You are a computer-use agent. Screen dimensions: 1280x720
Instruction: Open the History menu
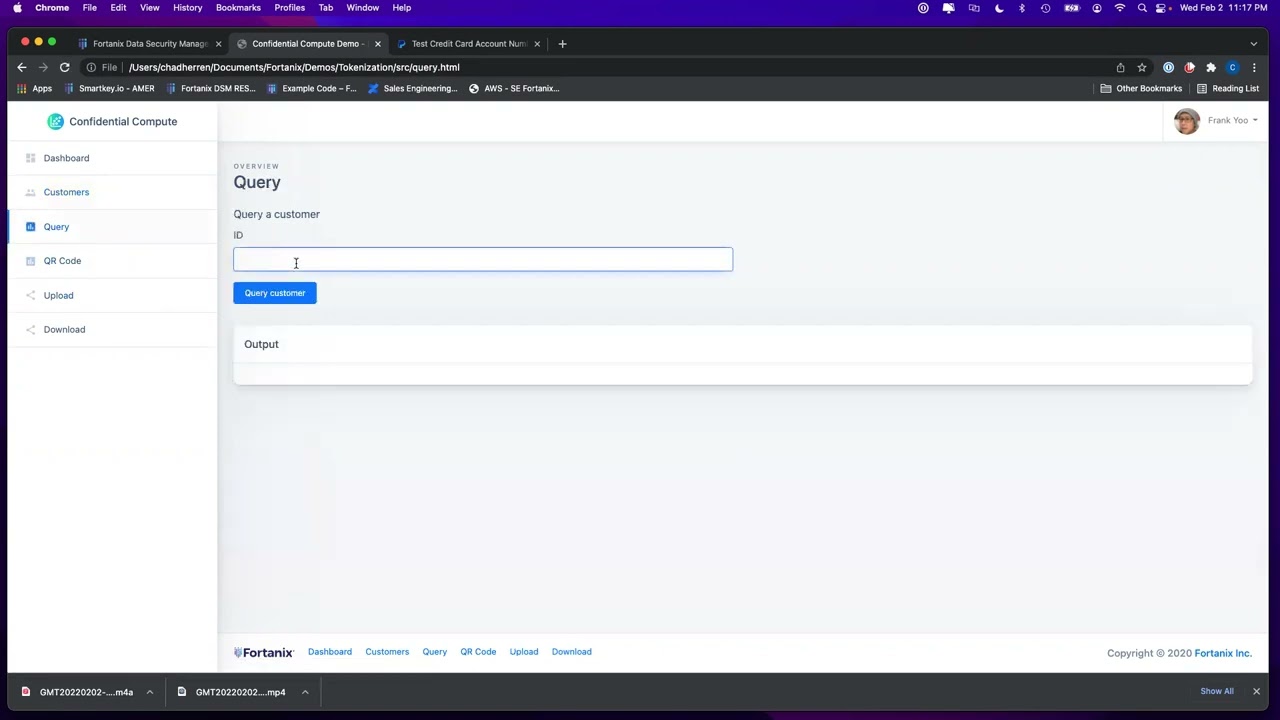click(x=187, y=8)
